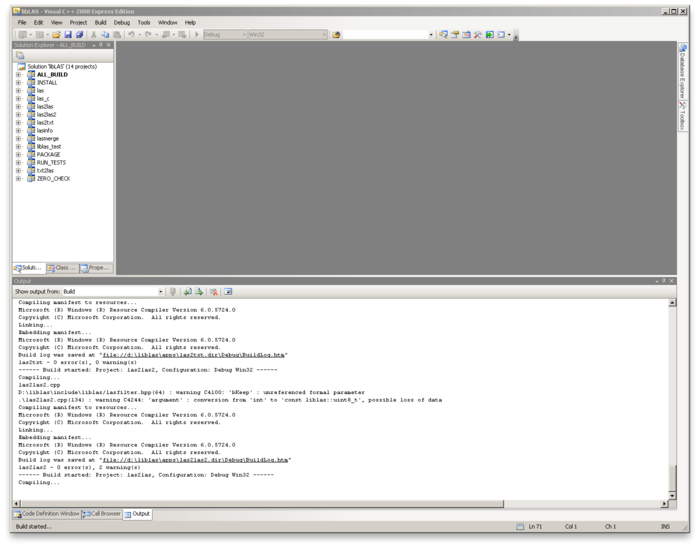Click the Properties icon in Solution Explorer

click(20, 55)
